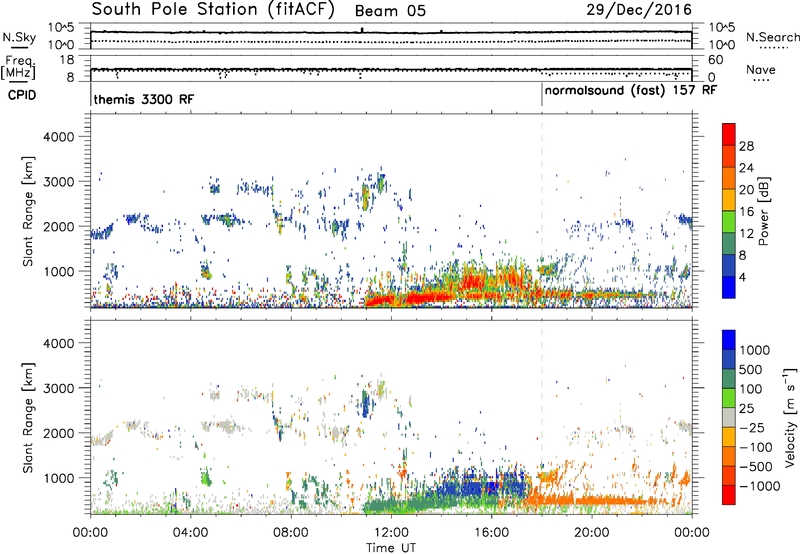Viewport: 800px width, 554px height.
Task: Click the 'Time UT' axis label
Action: (391, 548)
